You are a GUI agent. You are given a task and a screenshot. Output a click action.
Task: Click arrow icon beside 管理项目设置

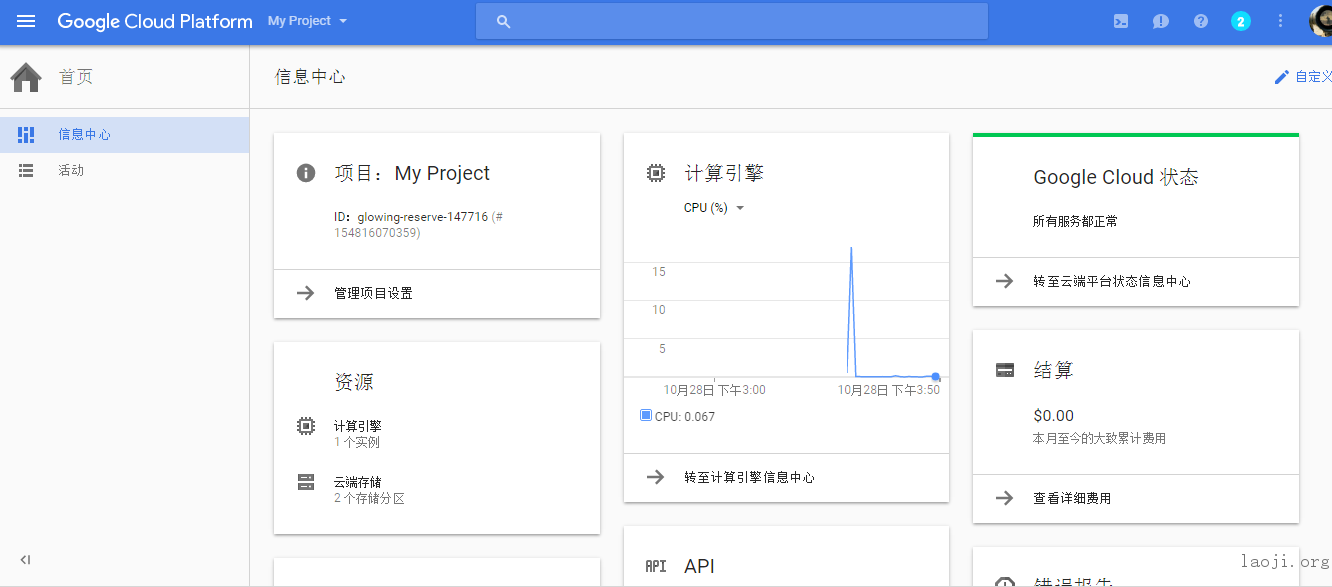click(306, 293)
